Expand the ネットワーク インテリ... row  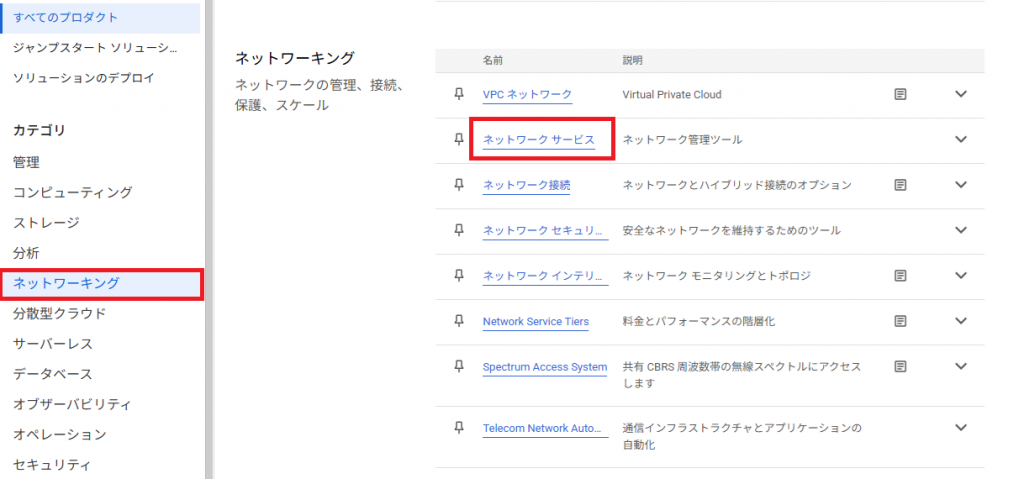(961, 275)
